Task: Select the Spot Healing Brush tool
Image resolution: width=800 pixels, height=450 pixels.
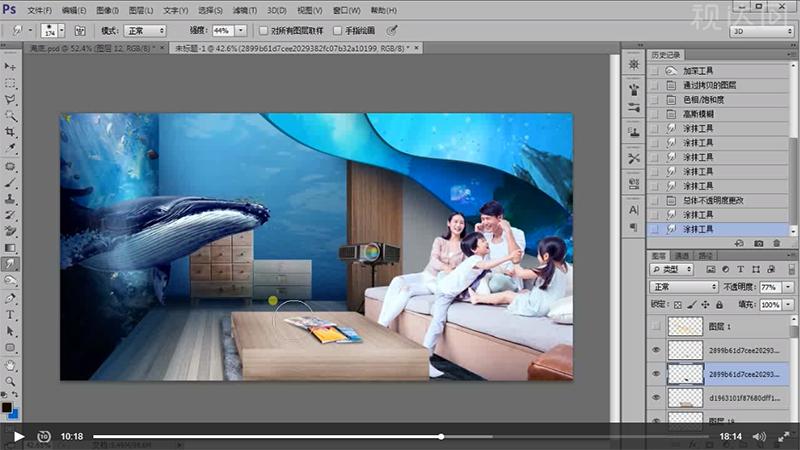Action: click(10, 167)
